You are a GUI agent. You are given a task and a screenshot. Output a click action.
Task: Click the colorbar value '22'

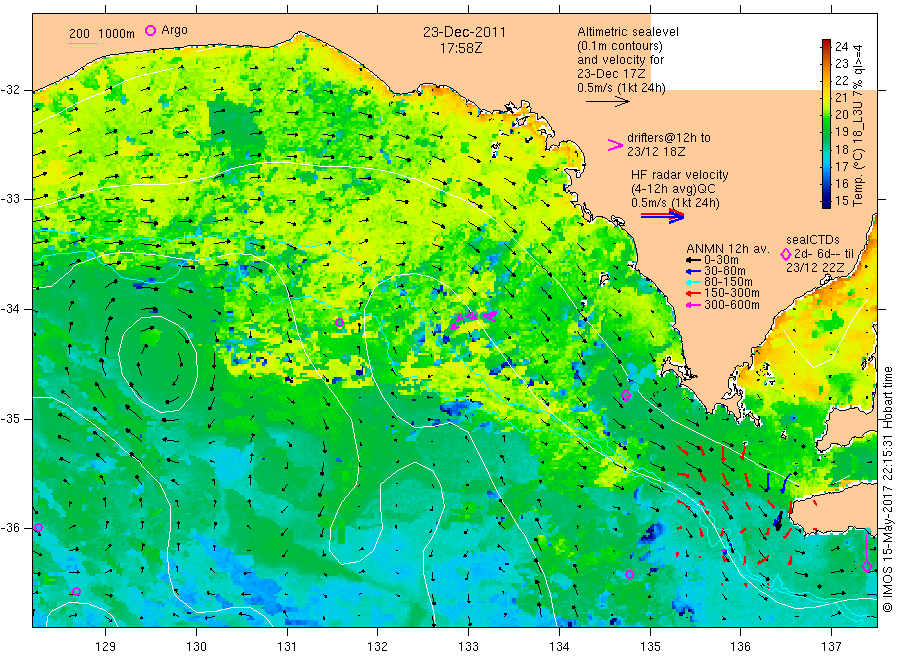841,80
